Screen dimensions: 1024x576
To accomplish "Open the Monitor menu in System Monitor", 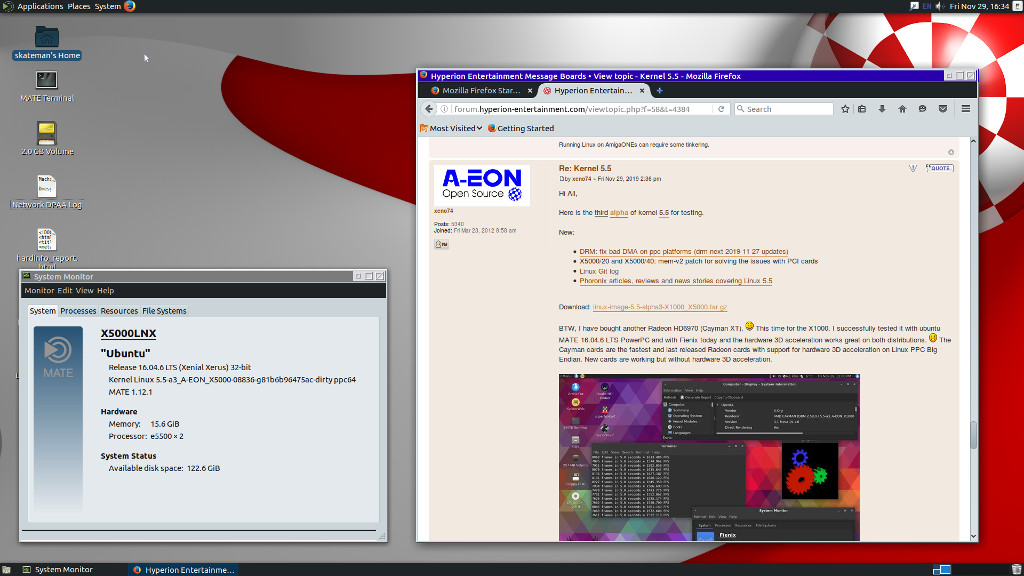I will click(39, 291).
